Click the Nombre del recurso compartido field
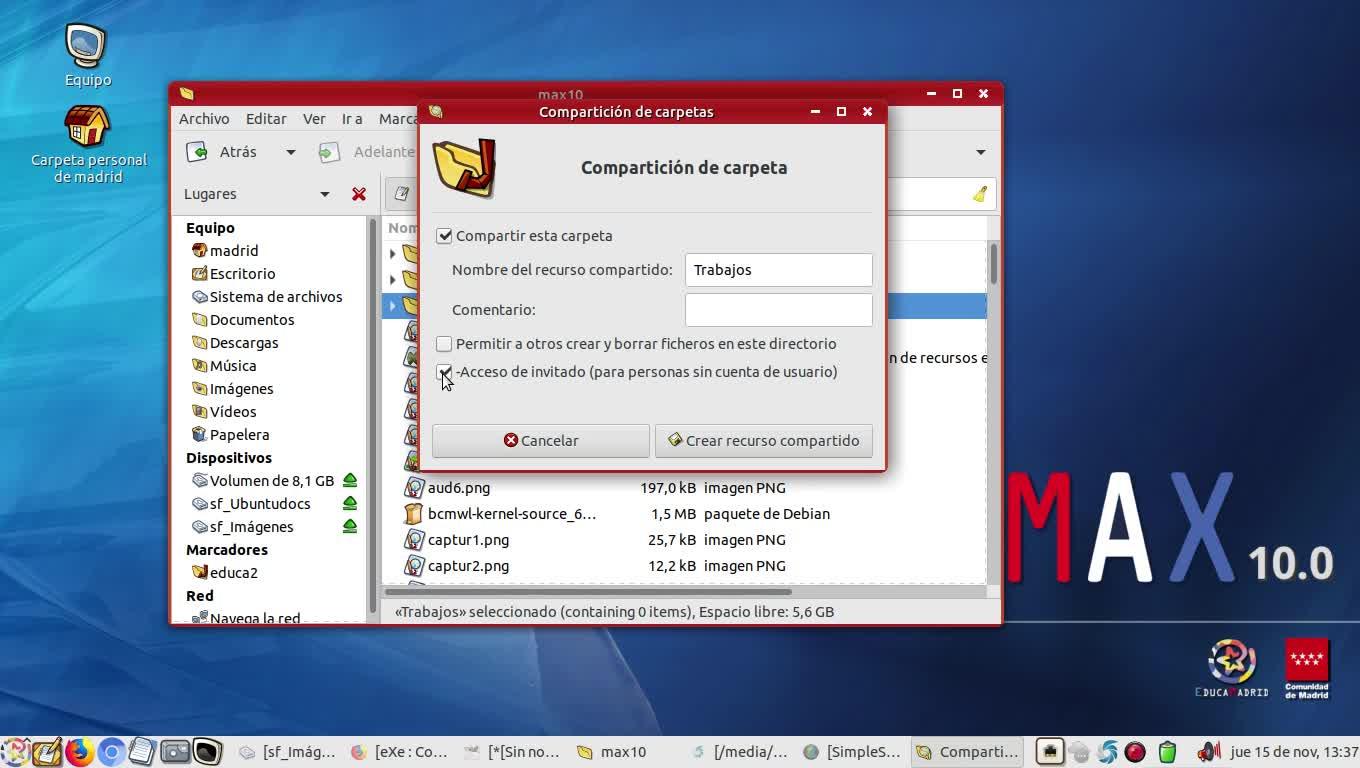1360x768 pixels. [779, 270]
